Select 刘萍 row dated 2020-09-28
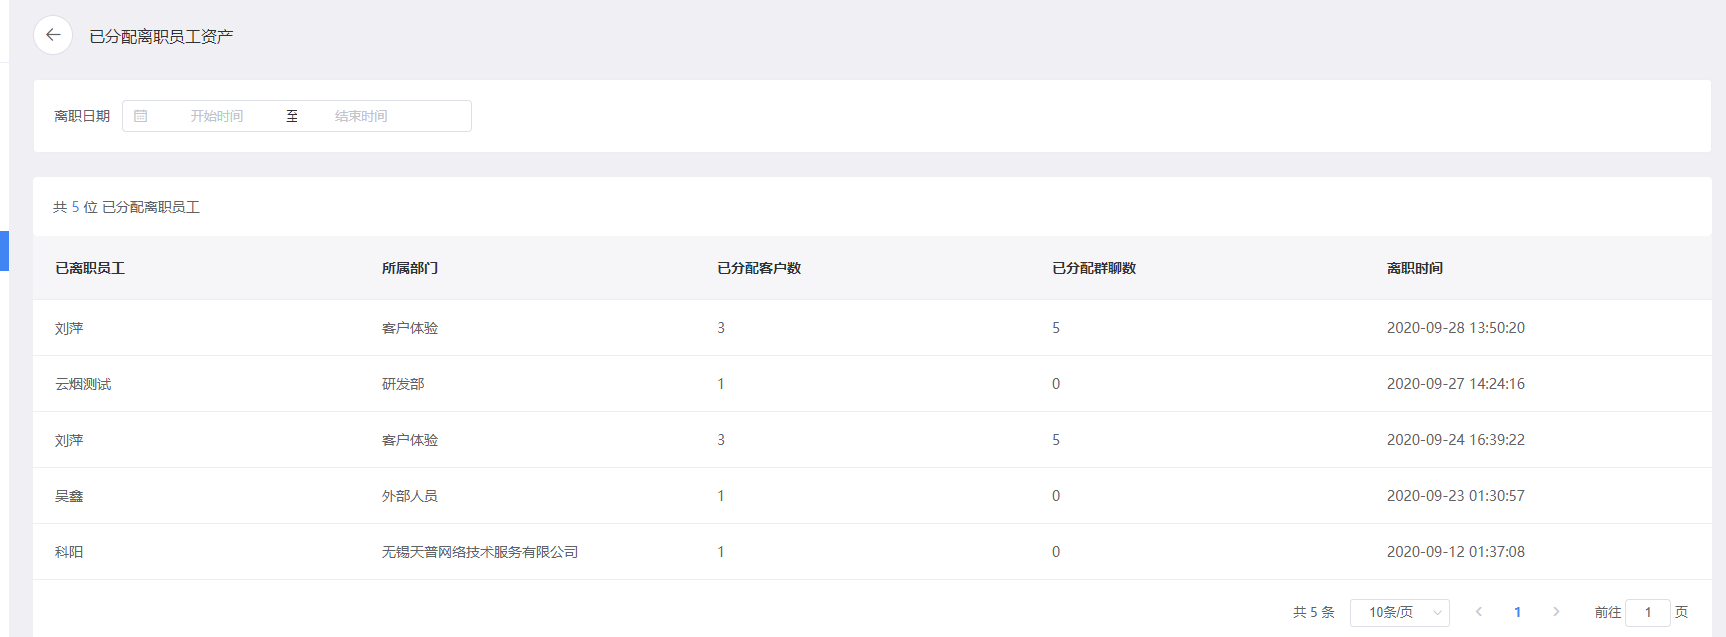This screenshot has width=1726, height=637. coord(872,328)
